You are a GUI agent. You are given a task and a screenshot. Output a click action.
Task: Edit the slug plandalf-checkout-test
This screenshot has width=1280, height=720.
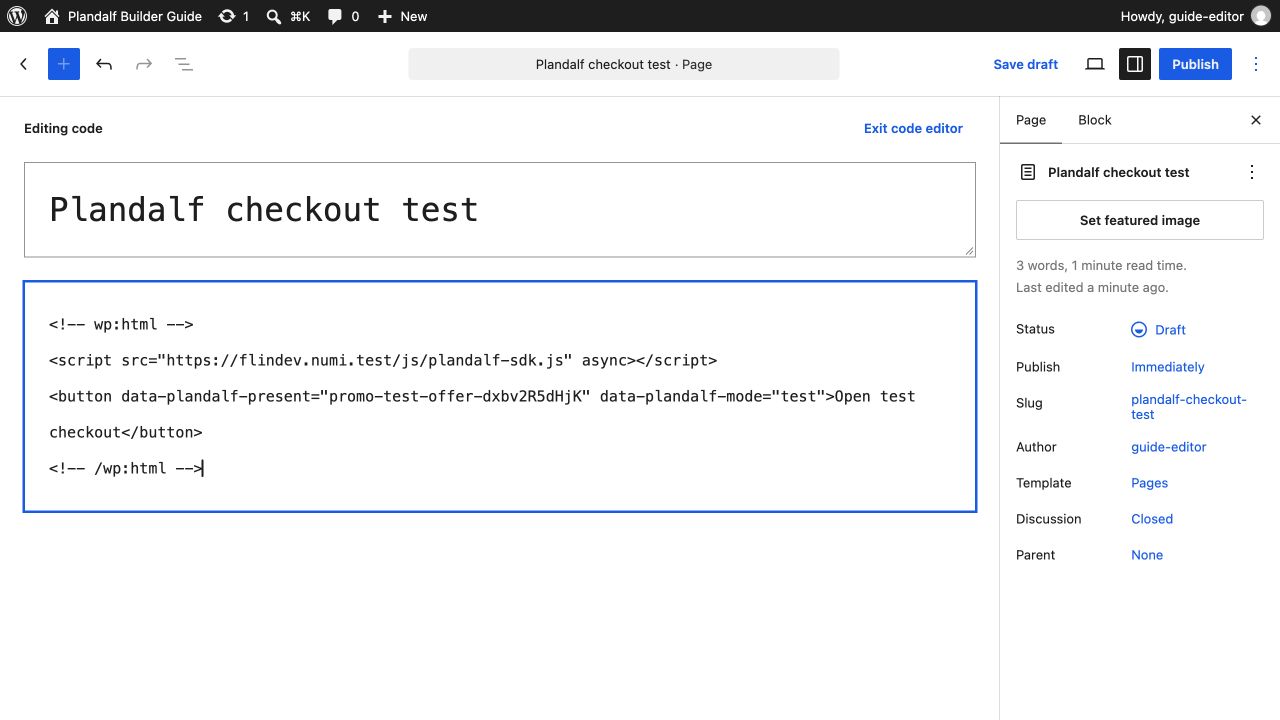1189,407
